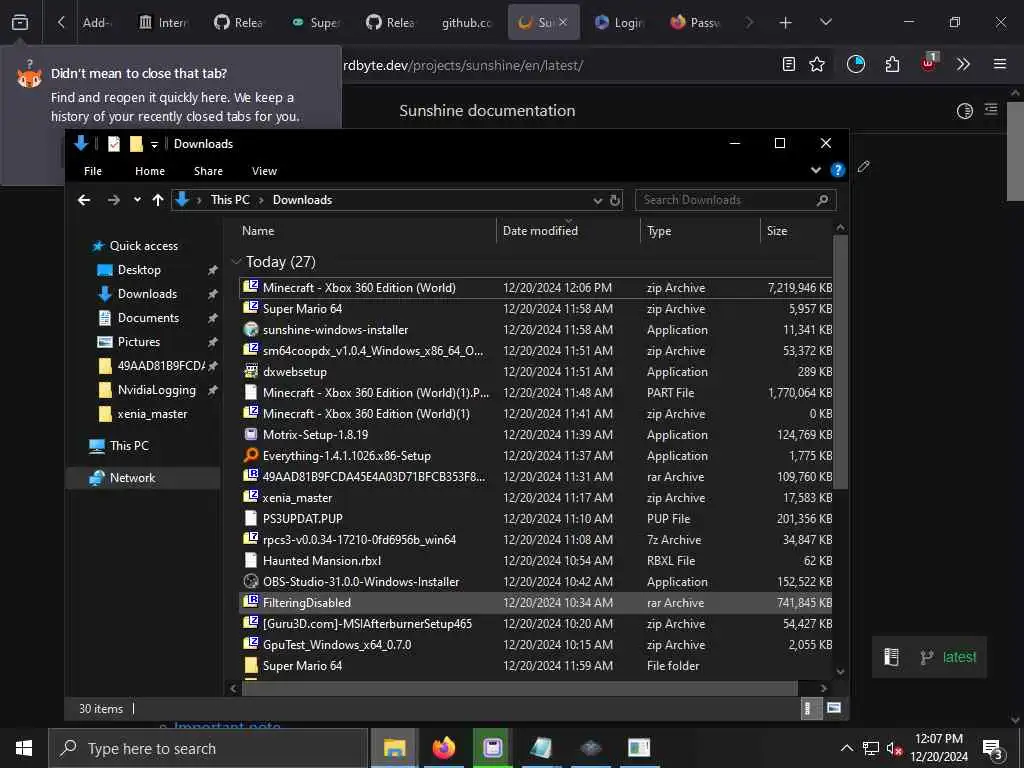Select the OBS-Studio-31.0.0-Windows-Installer file
The height and width of the screenshot is (768, 1024).
click(x=536, y=581)
